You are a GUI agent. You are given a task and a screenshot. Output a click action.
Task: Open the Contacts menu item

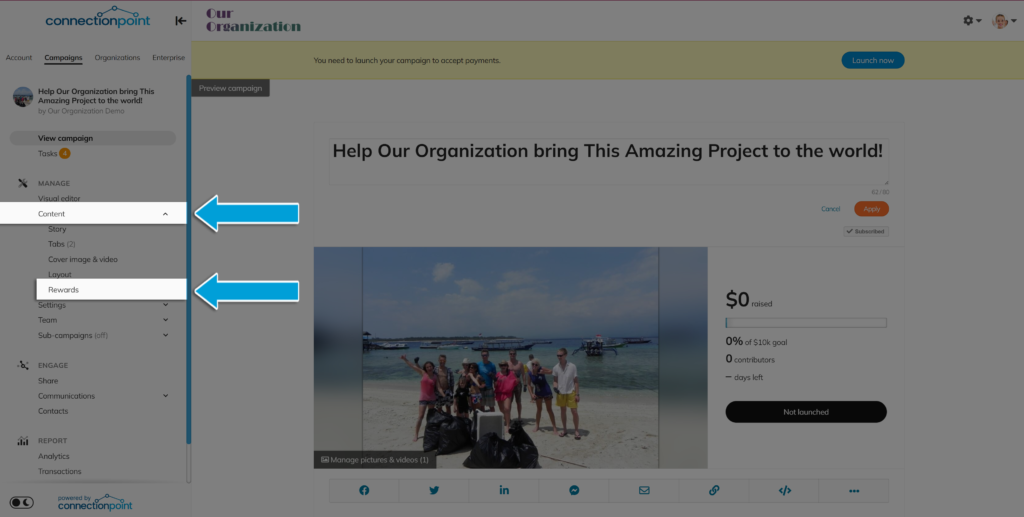53,411
